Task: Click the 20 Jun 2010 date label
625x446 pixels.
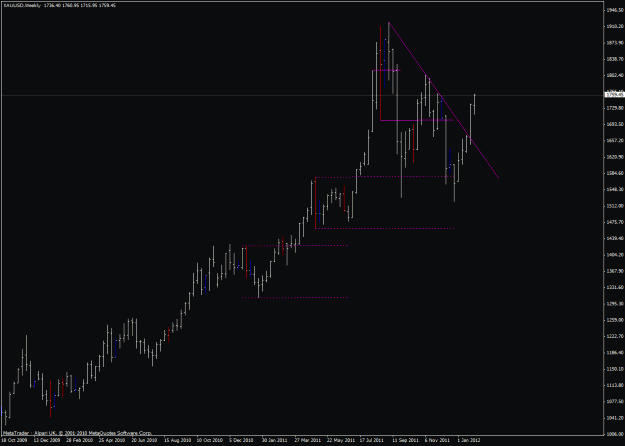Action: click(145, 440)
